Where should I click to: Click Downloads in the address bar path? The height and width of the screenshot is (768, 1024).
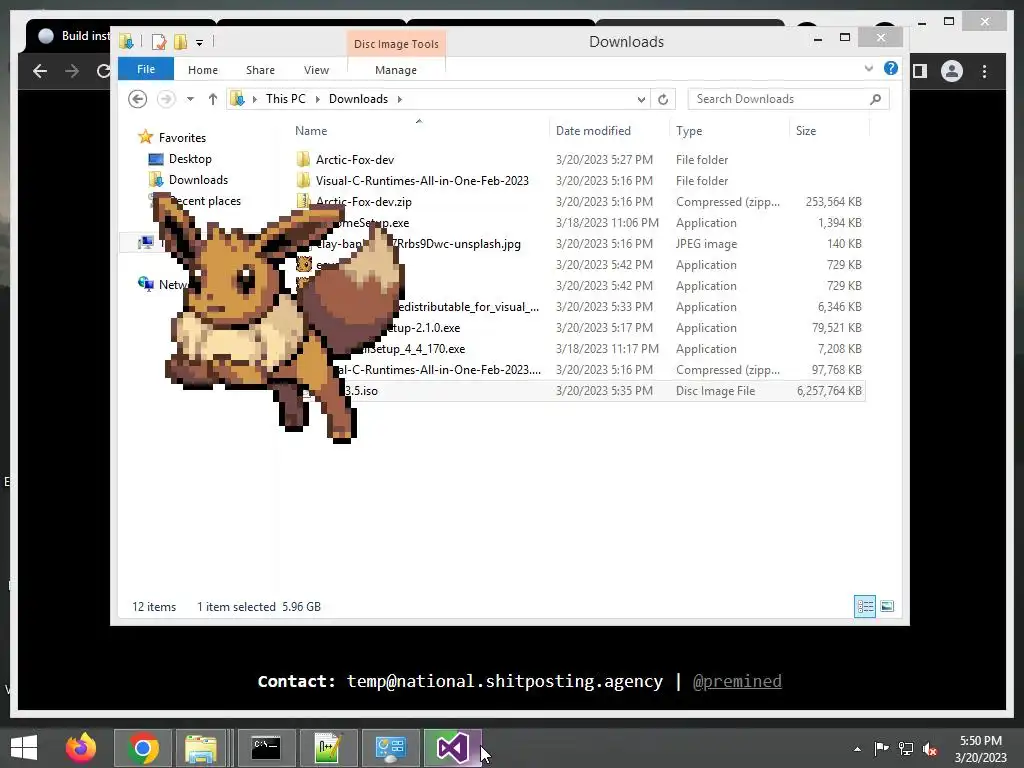358,99
